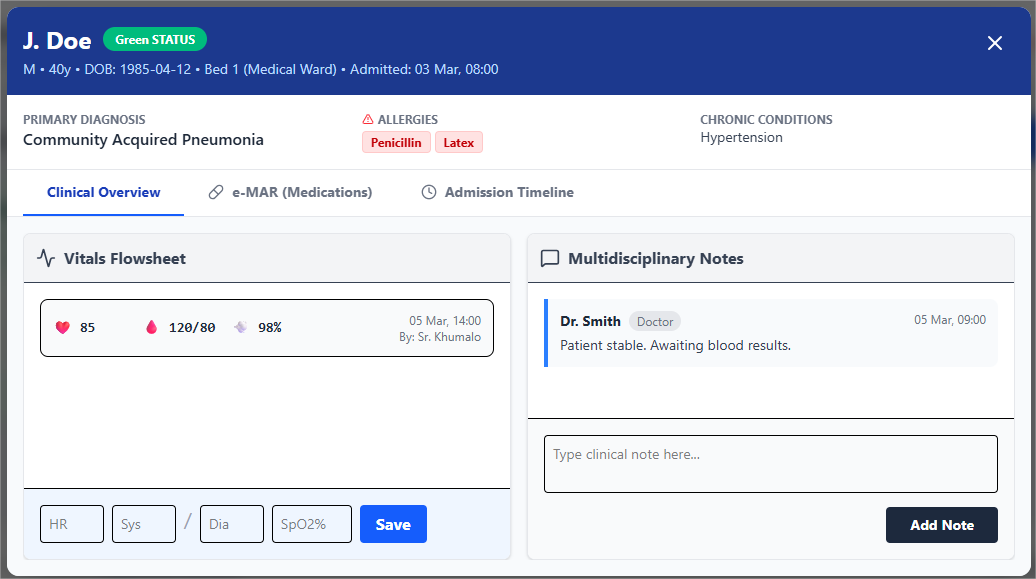Select the Latex allergy badge
The height and width of the screenshot is (579, 1036).
(458, 142)
